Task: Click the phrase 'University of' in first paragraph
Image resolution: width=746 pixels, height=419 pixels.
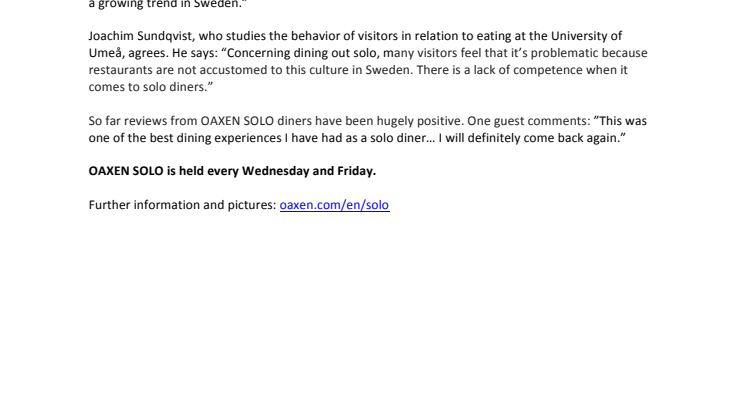Action: pyautogui.click(x=587, y=36)
